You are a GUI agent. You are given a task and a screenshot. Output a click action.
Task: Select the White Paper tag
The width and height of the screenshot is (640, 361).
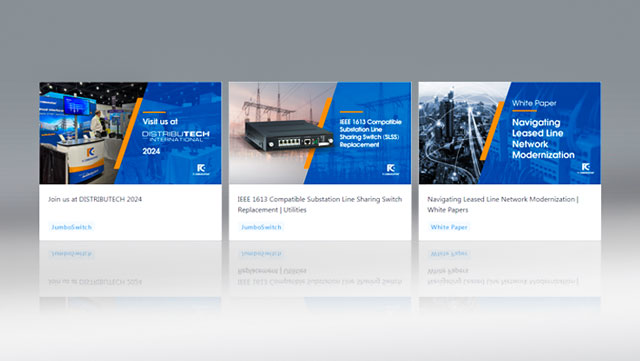pyautogui.click(x=449, y=227)
